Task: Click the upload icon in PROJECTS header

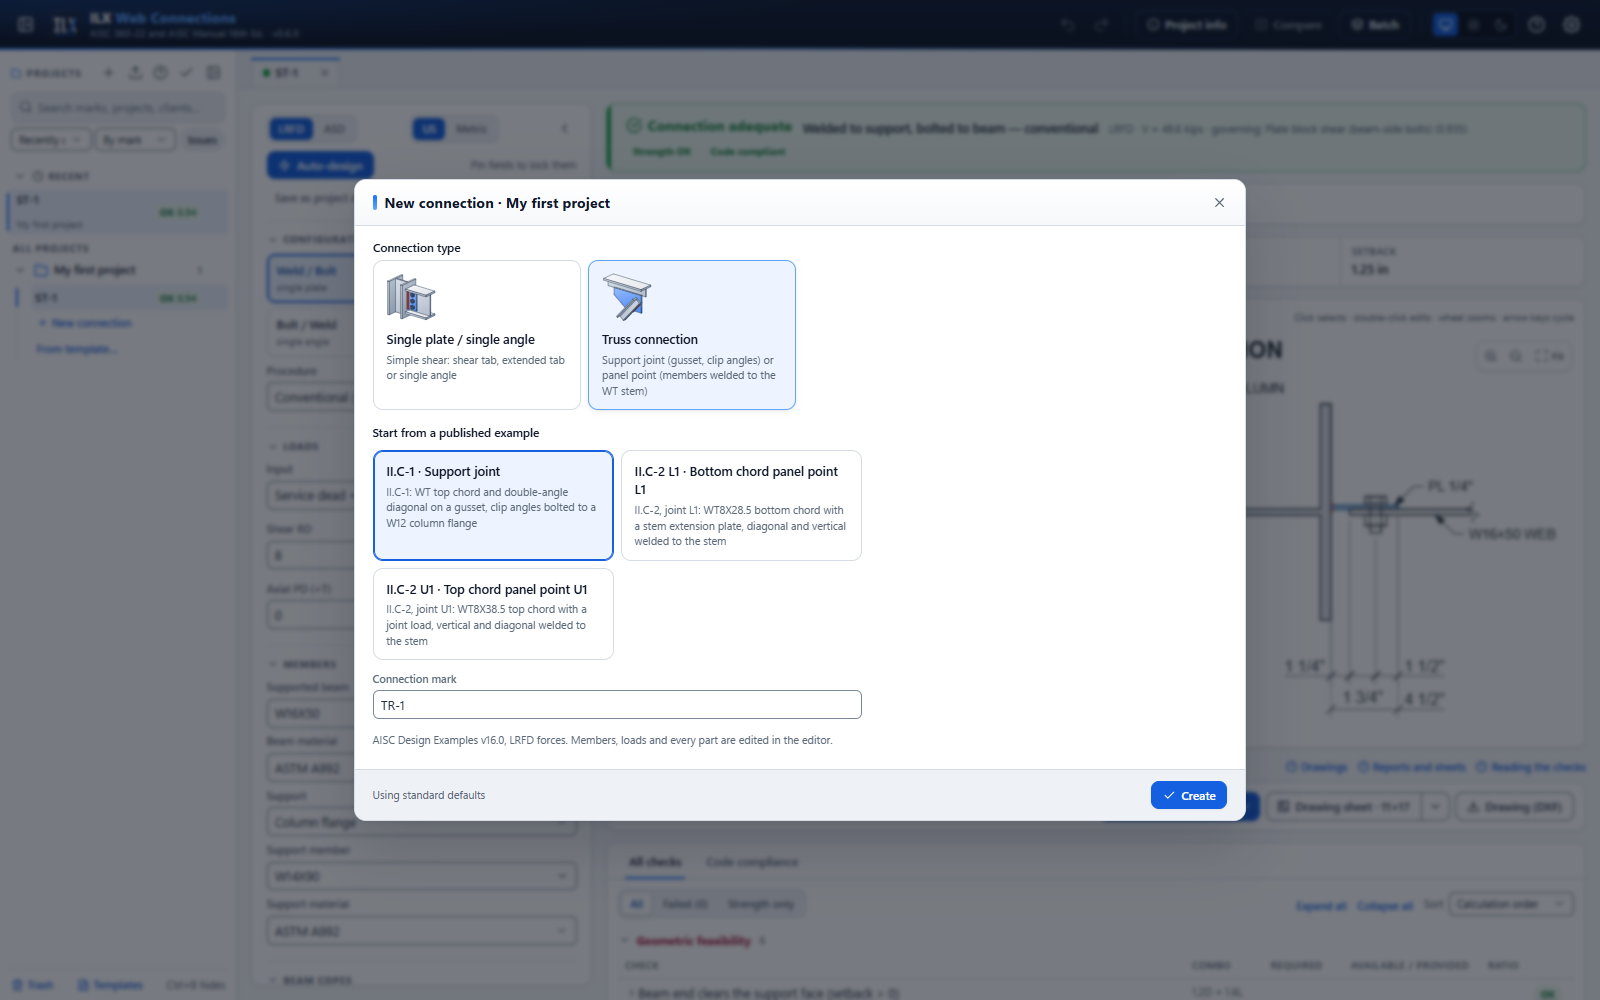Action: coord(135,73)
